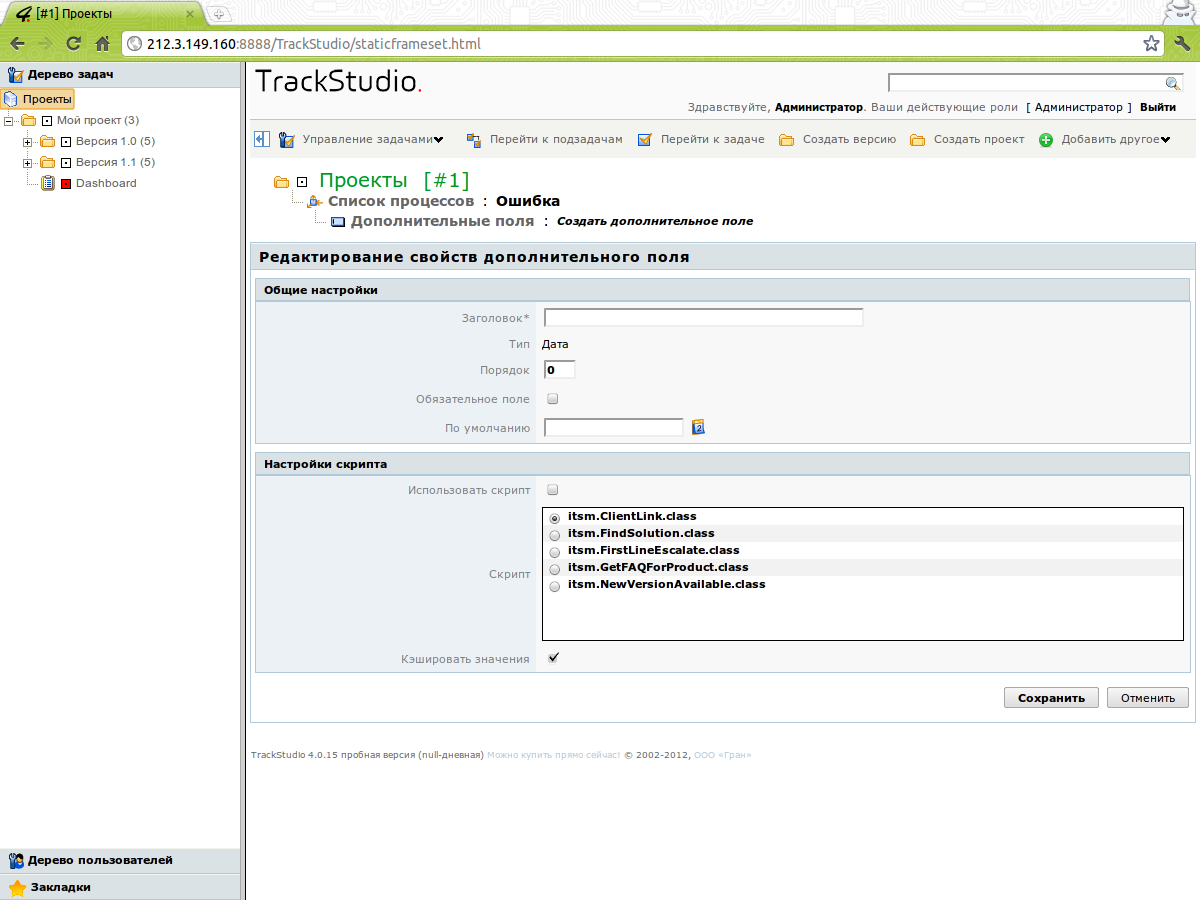The height and width of the screenshot is (900, 1200).
Task: Click Создать проект folder icon
Action: (x=917, y=140)
